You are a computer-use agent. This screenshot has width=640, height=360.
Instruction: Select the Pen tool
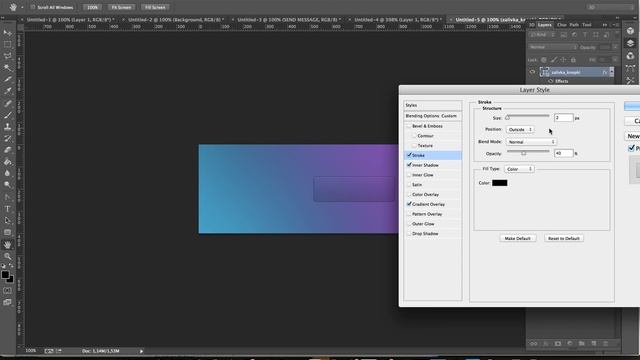pyautogui.click(x=7, y=197)
